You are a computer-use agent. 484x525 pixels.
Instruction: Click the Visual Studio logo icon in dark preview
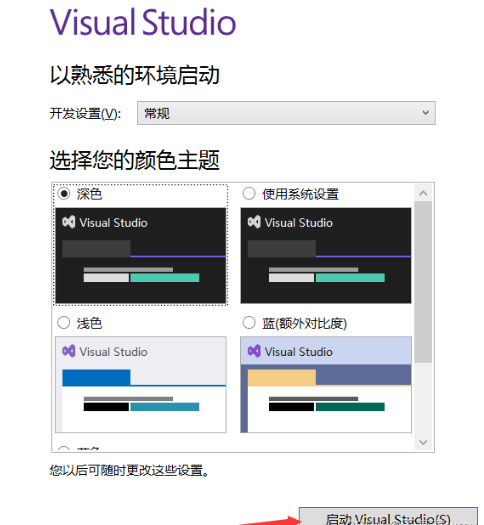point(69,222)
